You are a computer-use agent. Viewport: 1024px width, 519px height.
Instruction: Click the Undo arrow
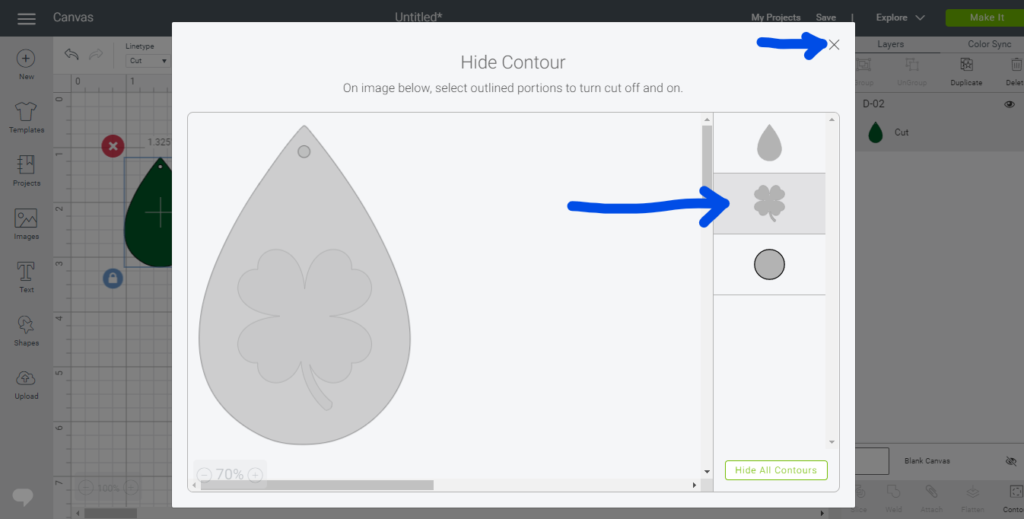pos(71,54)
